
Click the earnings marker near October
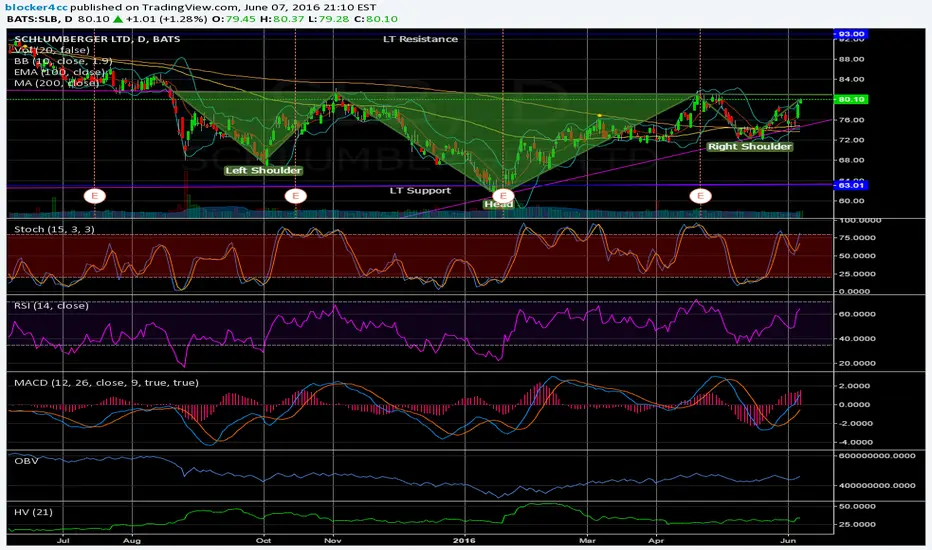coord(295,196)
